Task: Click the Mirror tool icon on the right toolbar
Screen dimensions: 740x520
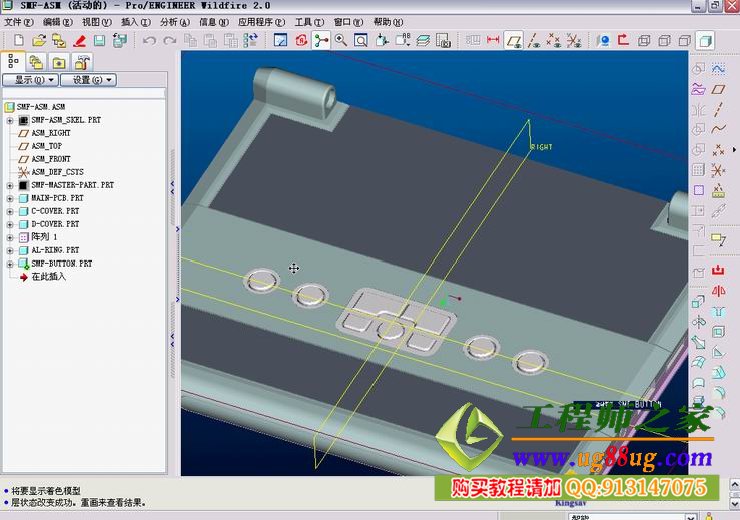Action: pyautogui.click(x=717, y=291)
